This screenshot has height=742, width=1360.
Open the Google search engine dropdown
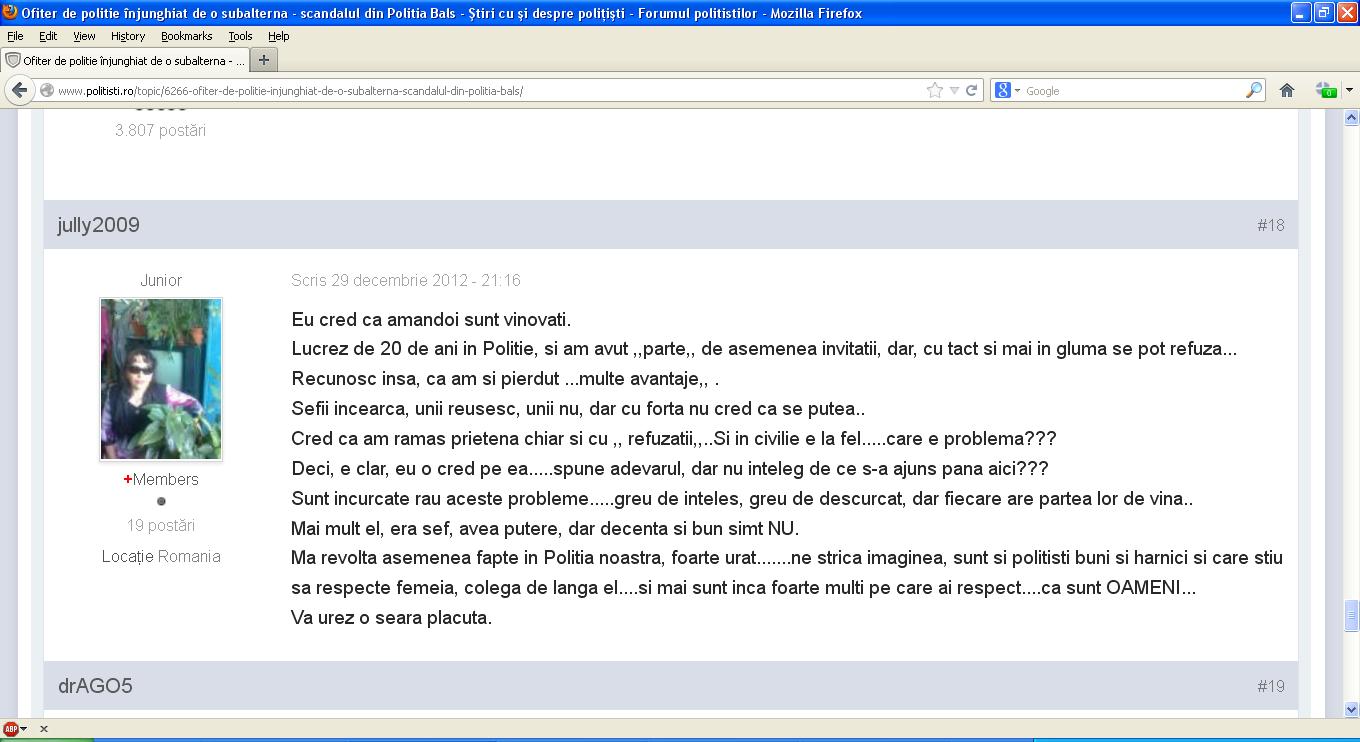pos(1007,90)
